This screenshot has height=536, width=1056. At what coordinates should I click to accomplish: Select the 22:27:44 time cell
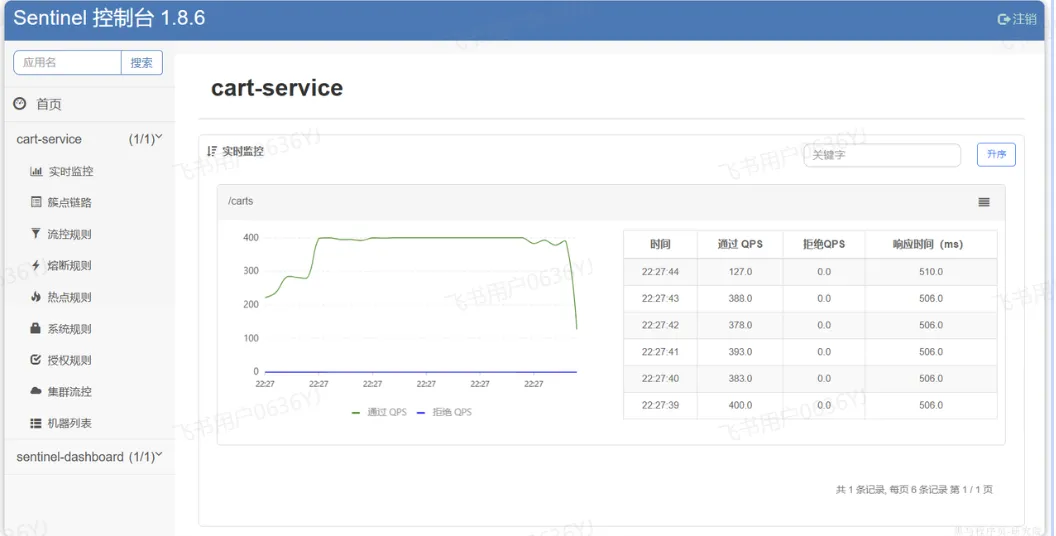[660, 272]
